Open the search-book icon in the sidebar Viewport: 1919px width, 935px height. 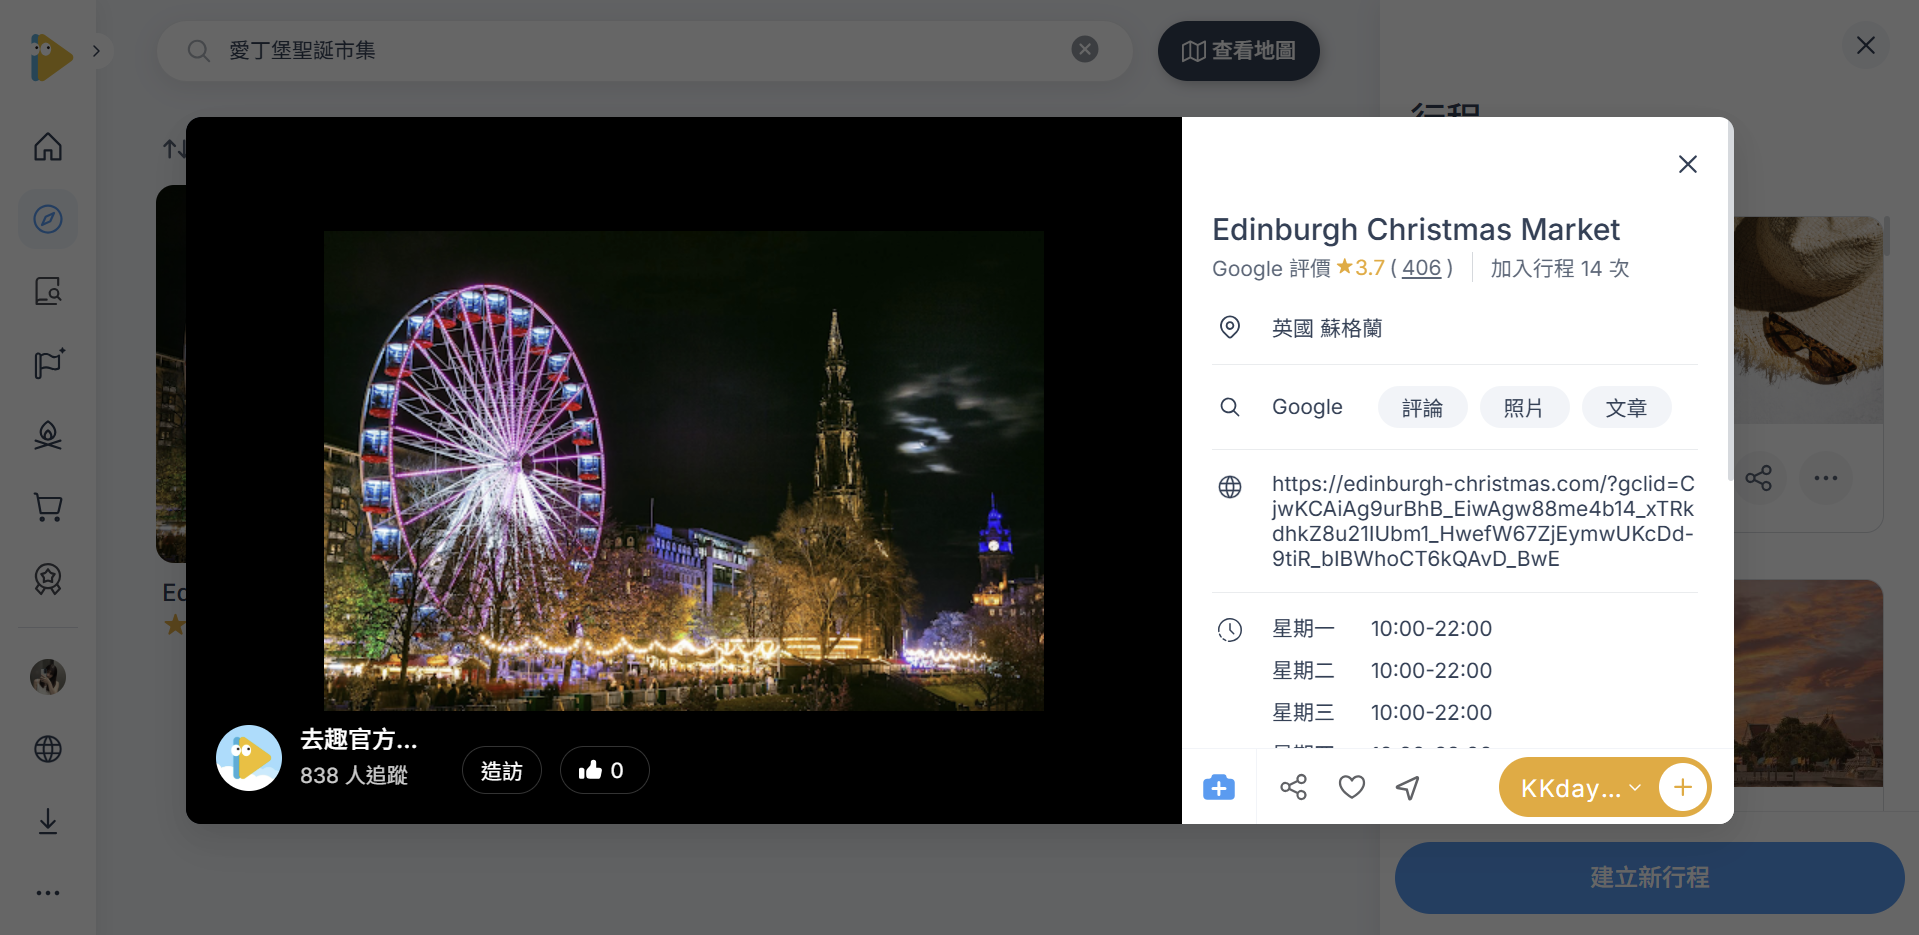pyautogui.click(x=48, y=291)
